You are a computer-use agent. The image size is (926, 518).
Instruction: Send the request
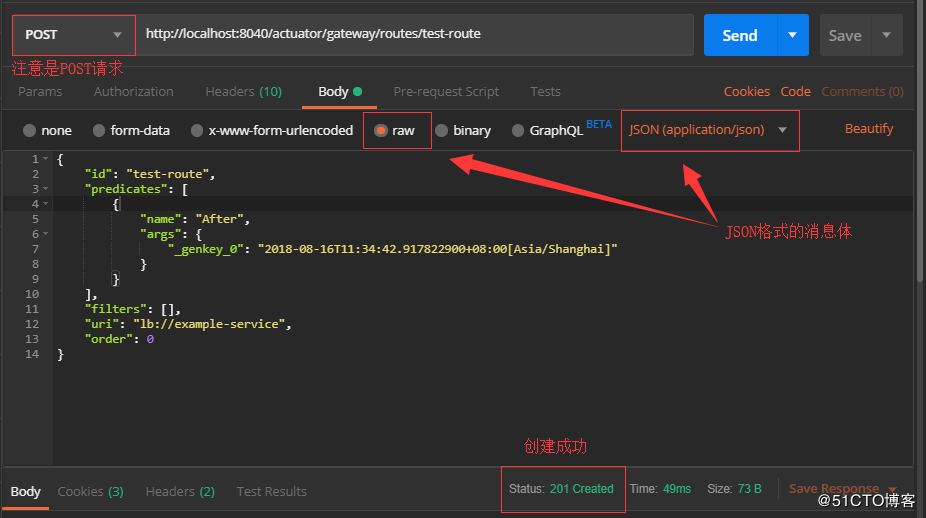coord(740,35)
